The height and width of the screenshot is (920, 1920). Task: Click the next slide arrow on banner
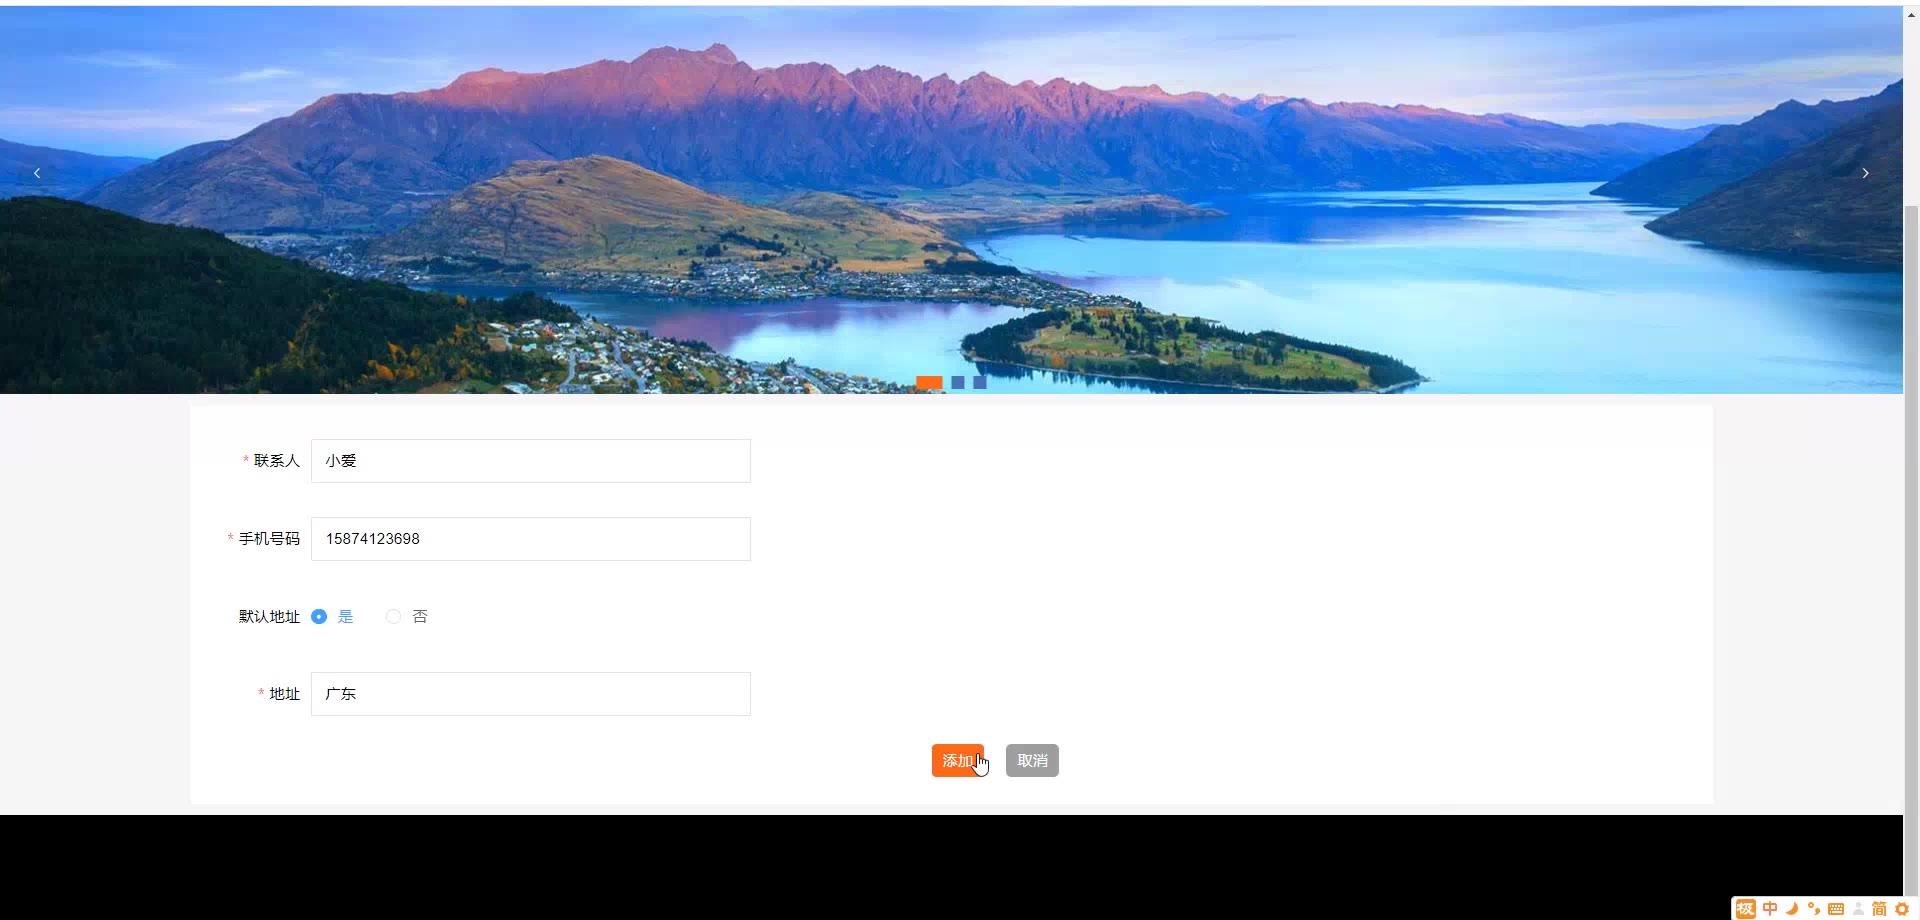[1865, 173]
